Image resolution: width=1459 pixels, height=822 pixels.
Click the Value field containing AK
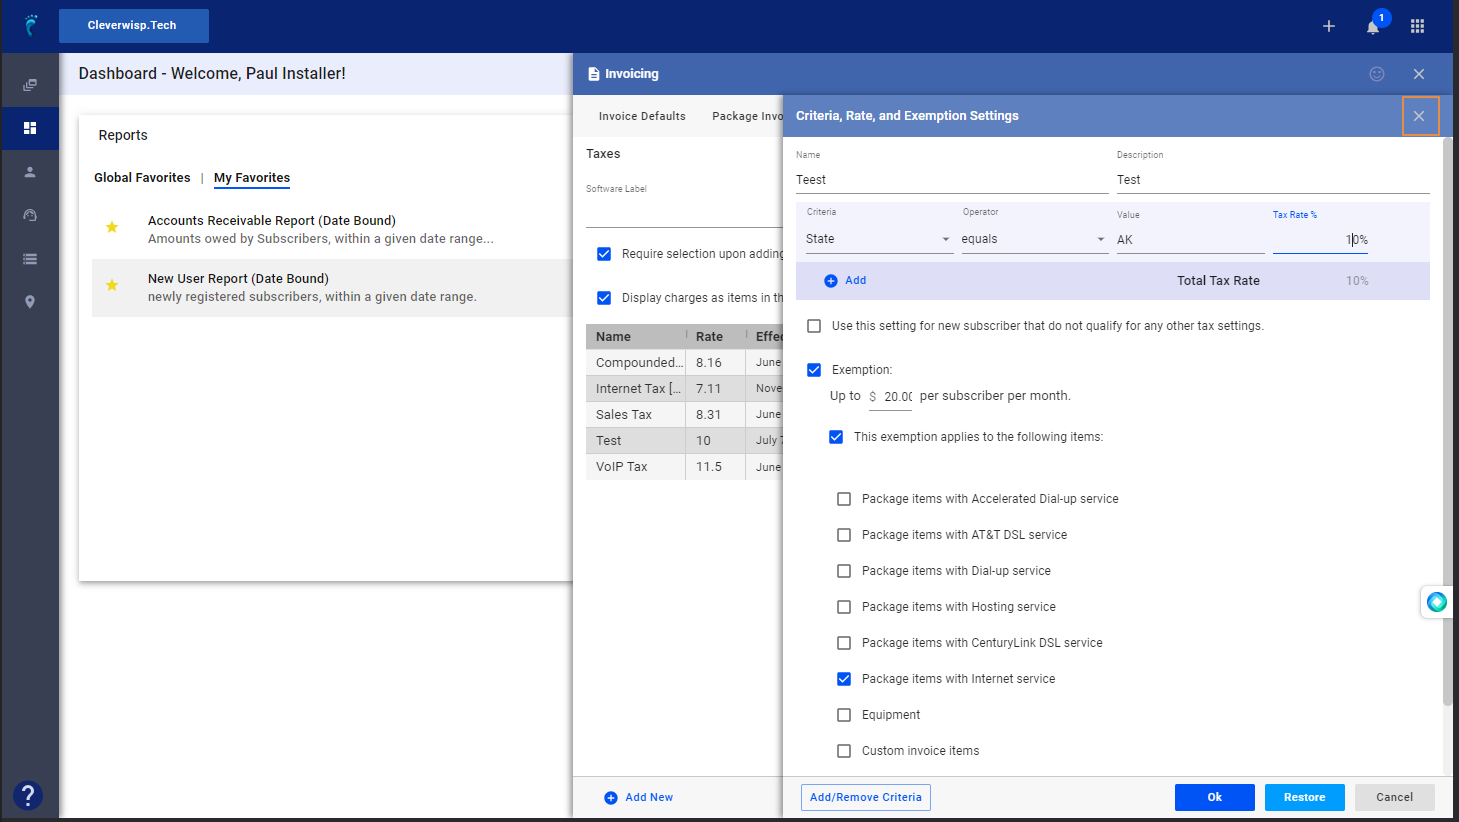coord(1191,240)
